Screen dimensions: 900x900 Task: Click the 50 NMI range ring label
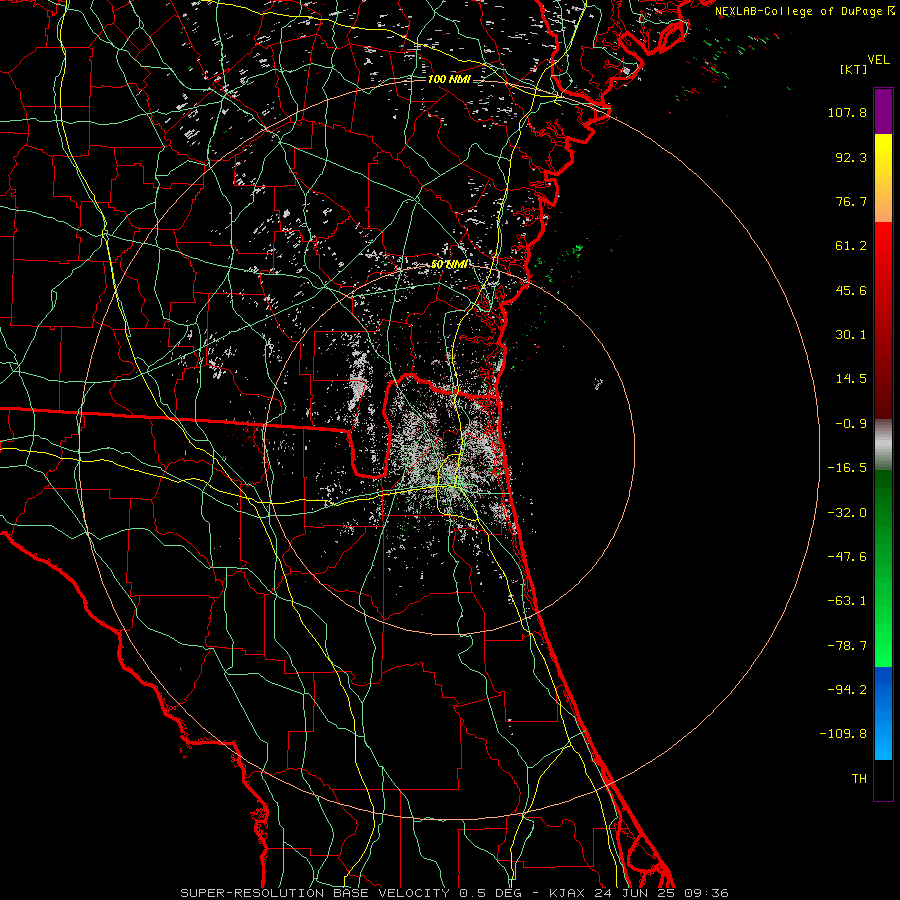[449, 265]
